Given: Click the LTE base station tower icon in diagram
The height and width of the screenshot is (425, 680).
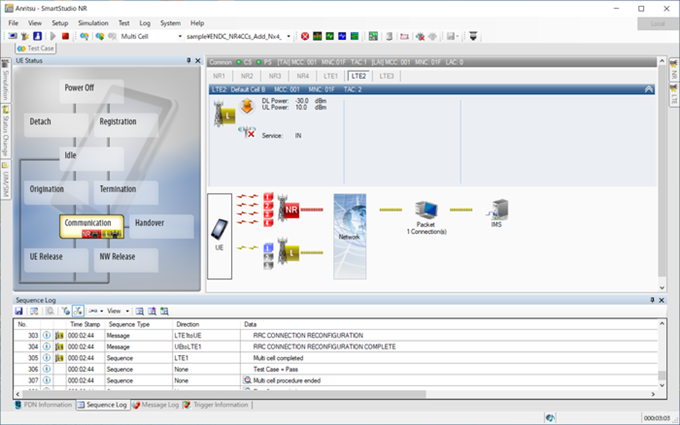Looking at the screenshot, I should tap(288, 251).
